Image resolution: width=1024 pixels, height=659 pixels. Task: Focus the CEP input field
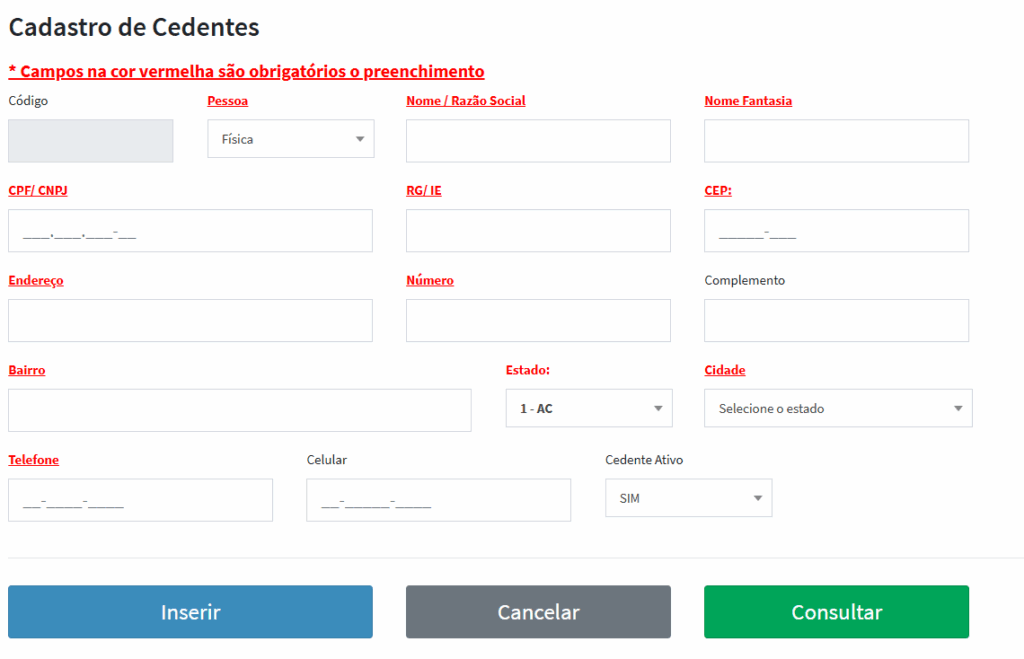pyautogui.click(x=836, y=231)
